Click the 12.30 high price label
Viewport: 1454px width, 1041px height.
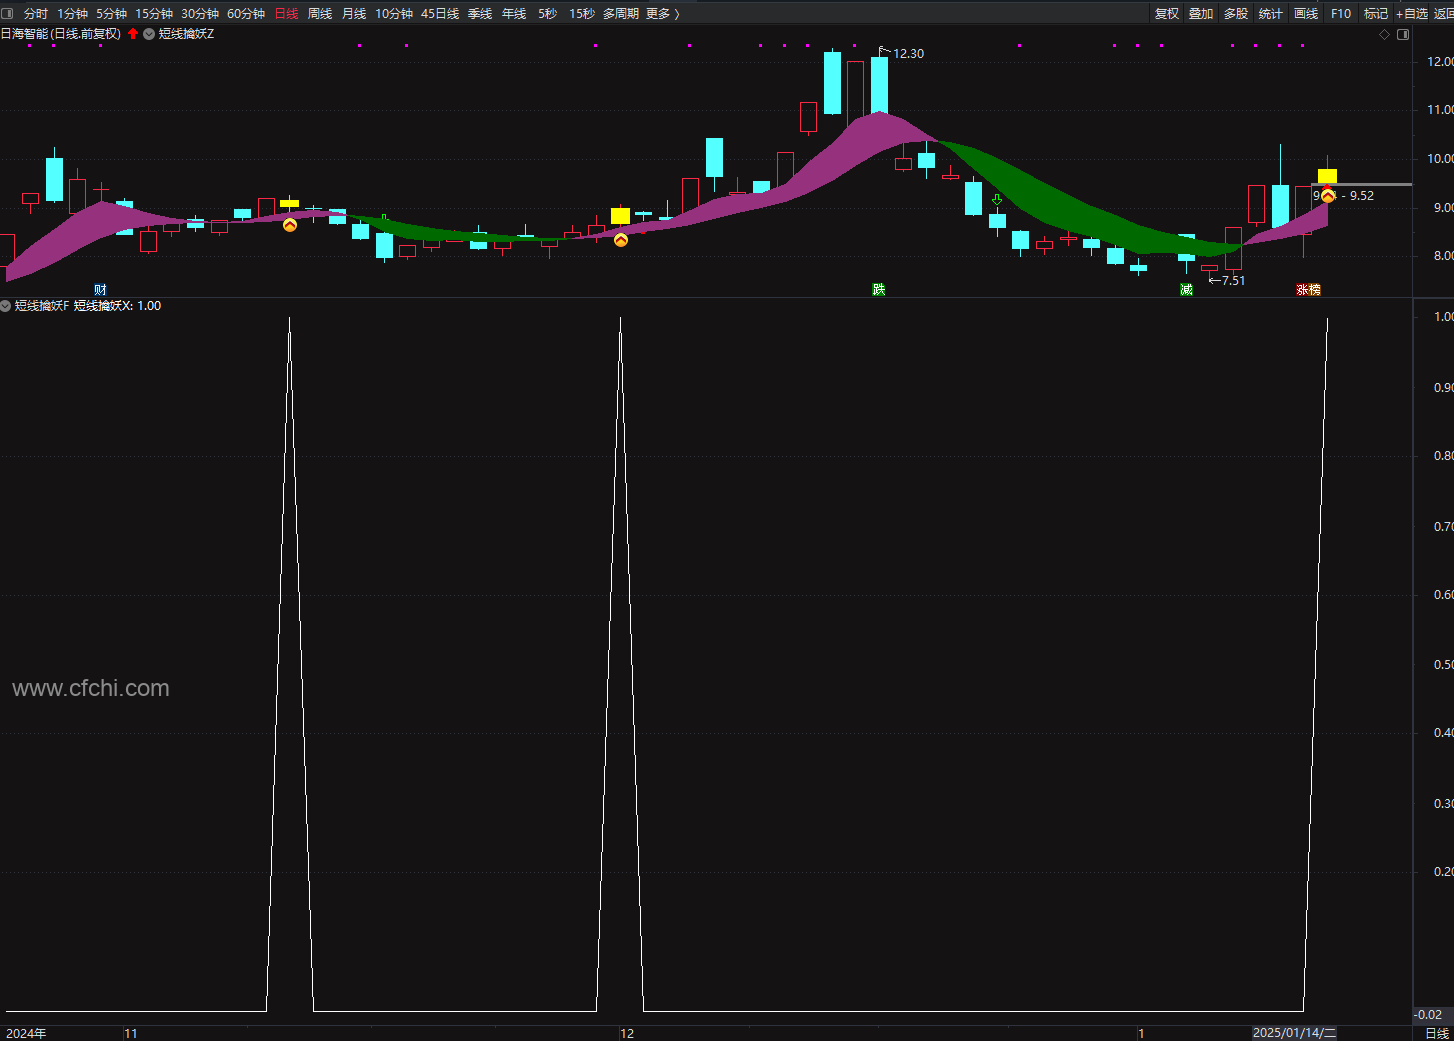(x=908, y=54)
